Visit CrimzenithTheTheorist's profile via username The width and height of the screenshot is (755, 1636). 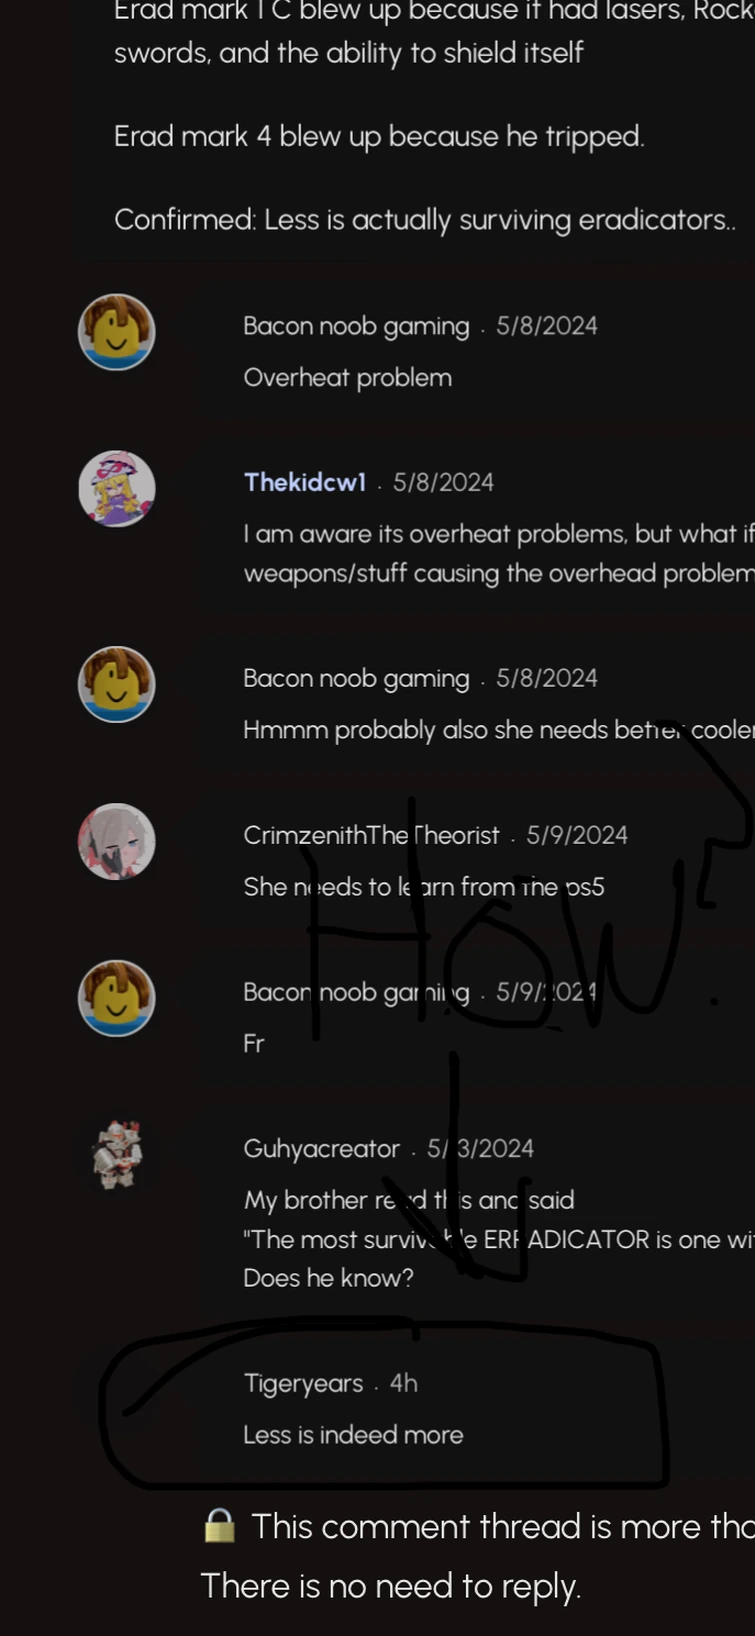click(x=371, y=835)
